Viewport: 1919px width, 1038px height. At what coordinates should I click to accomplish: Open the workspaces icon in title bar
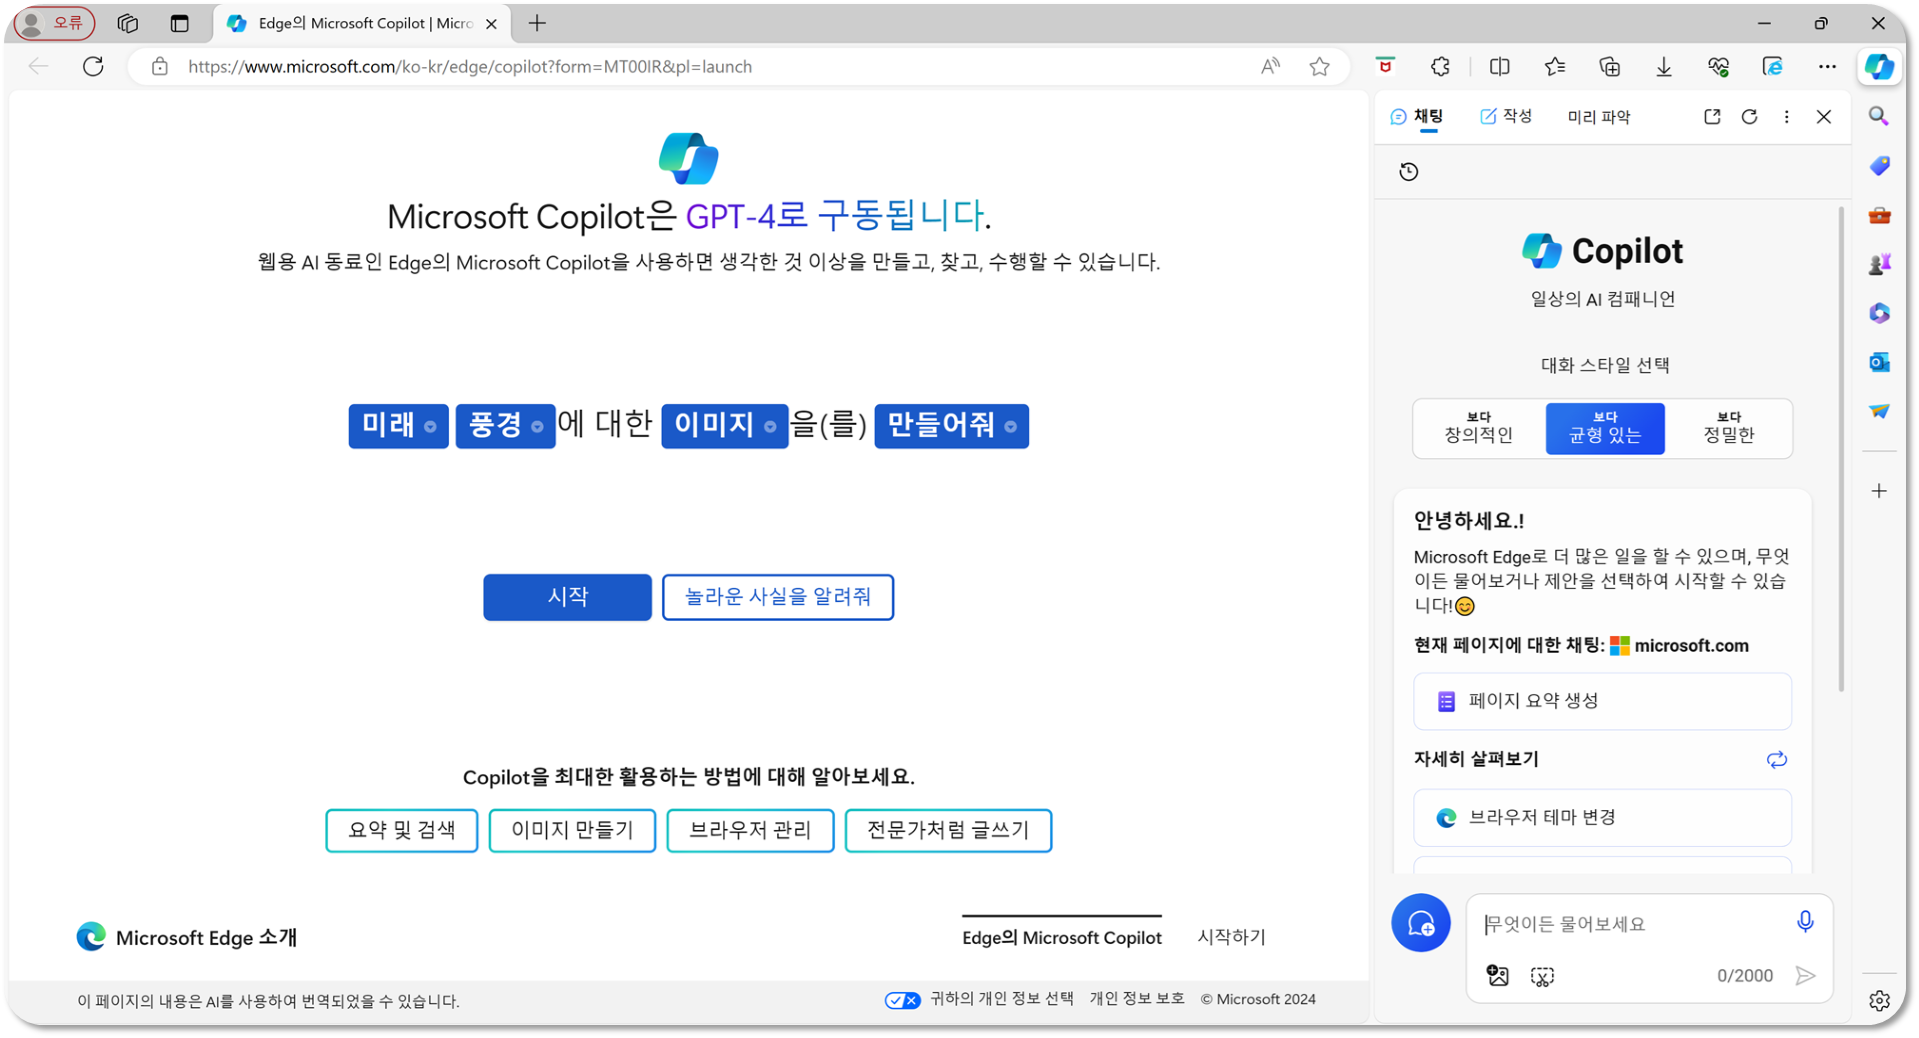coord(127,23)
